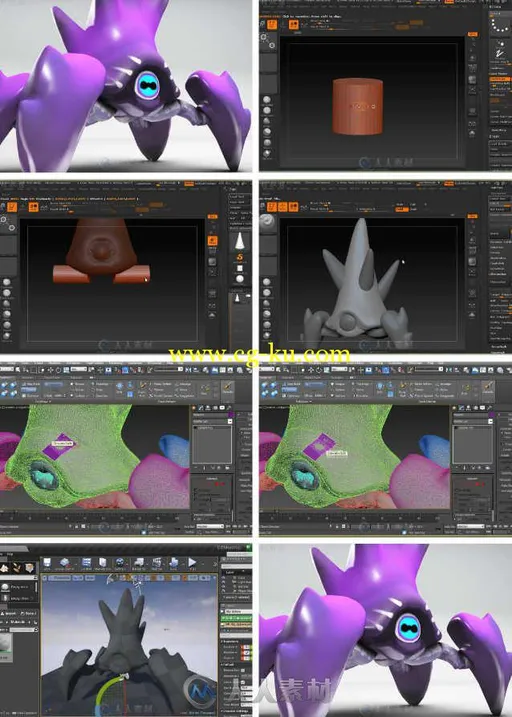Viewport: 512px width, 717px height.
Task: Open Perspective view dropdown in Unreal viewport
Action: click(59, 578)
